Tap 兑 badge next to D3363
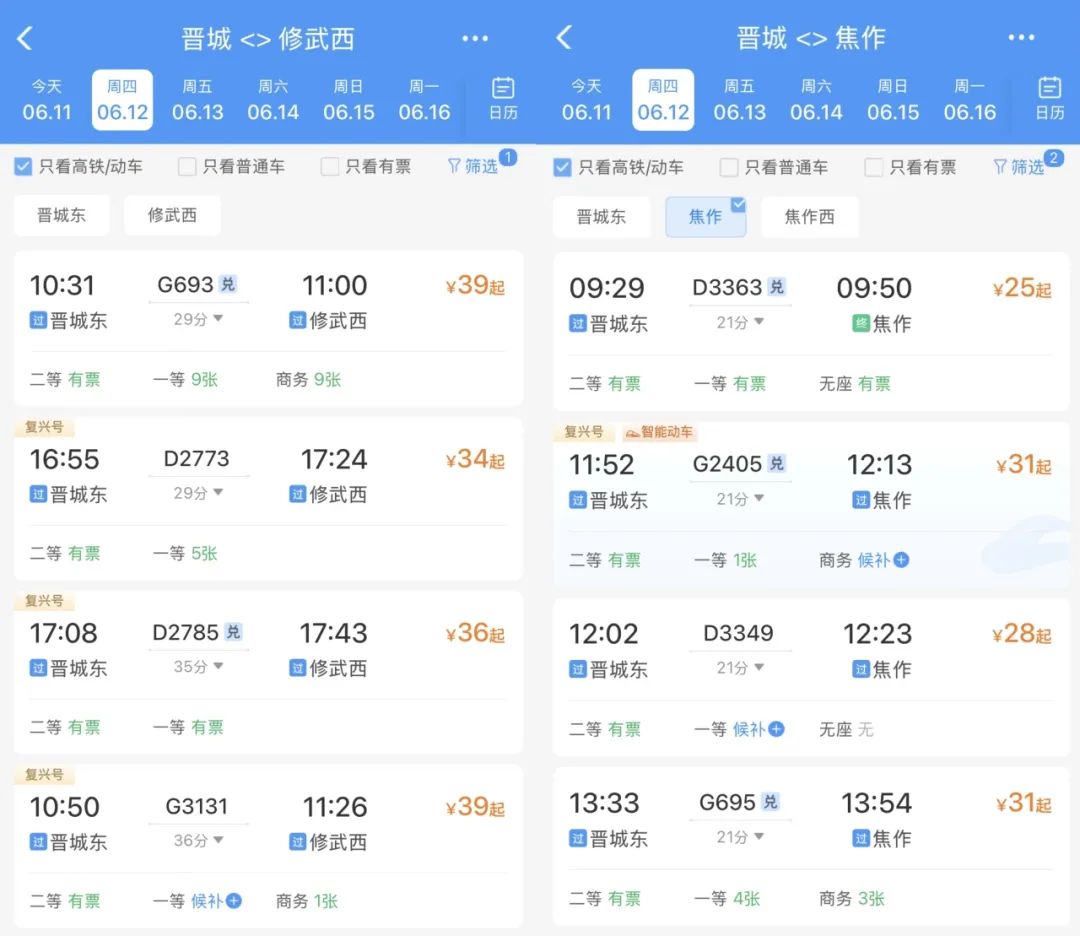 point(777,287)
